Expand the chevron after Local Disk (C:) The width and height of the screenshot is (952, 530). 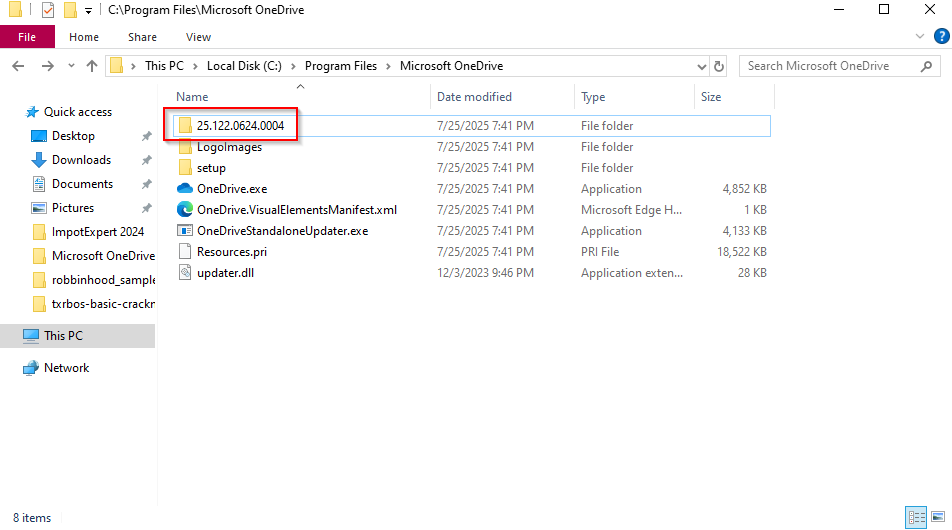pyautogui.click(x=293, y=66)
